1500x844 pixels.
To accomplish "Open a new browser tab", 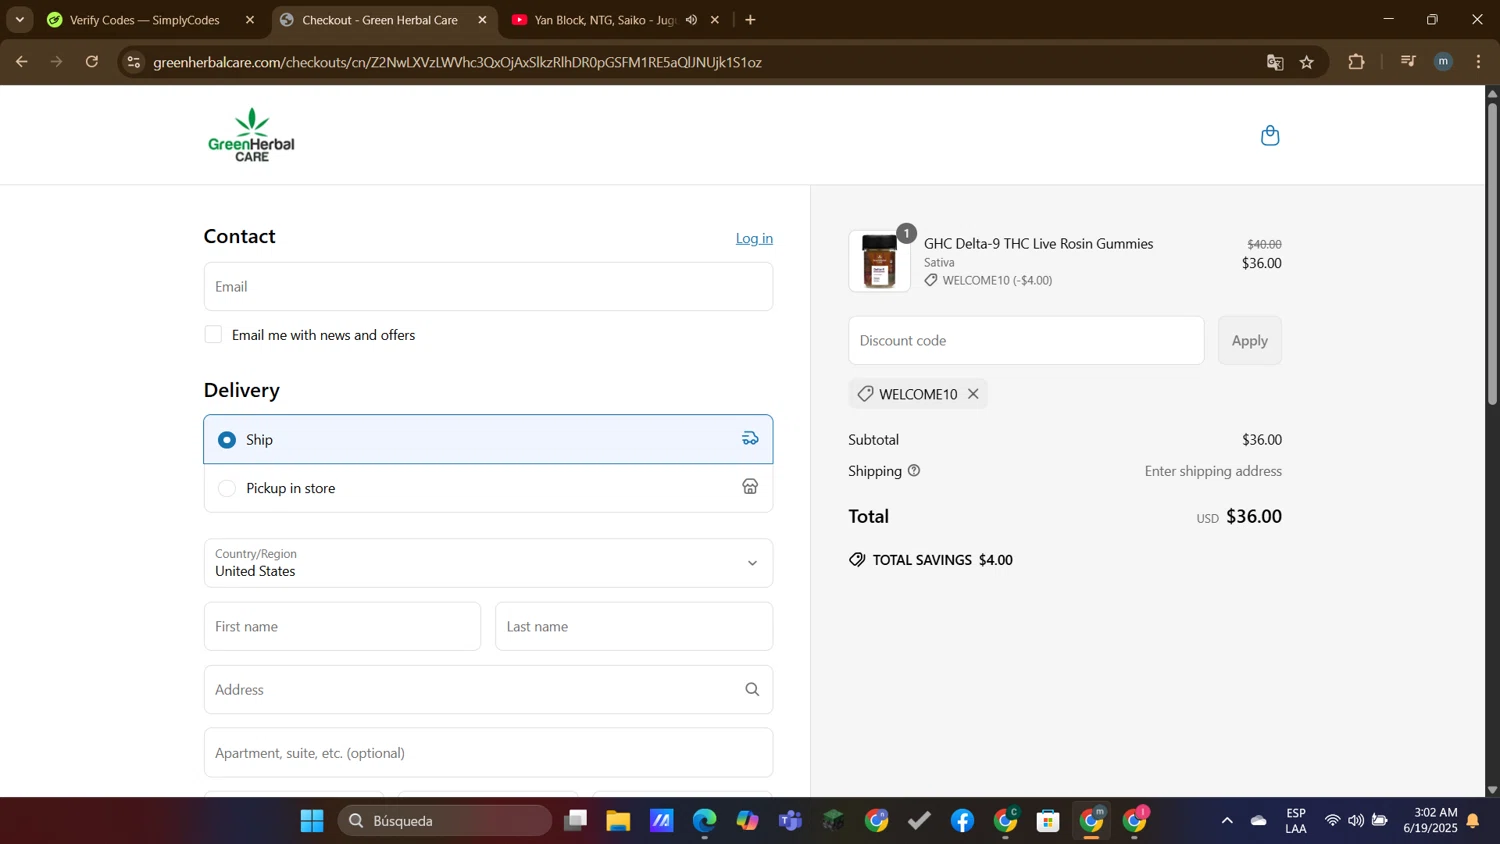I will tap(751, 20).
